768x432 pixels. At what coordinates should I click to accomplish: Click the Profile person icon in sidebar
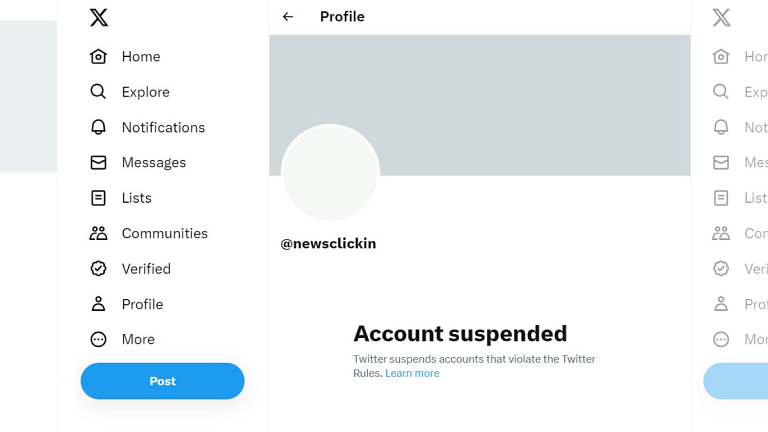(98, 304)
